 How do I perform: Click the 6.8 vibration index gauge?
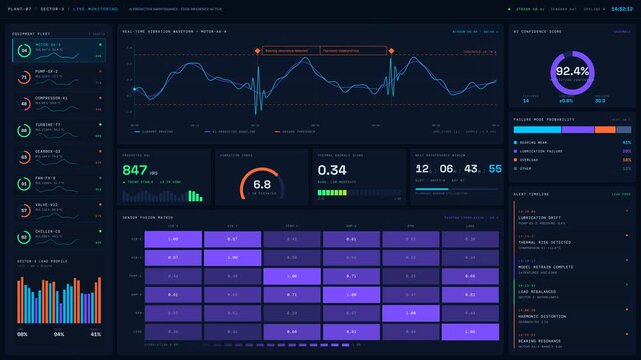[x=262, y=184]
